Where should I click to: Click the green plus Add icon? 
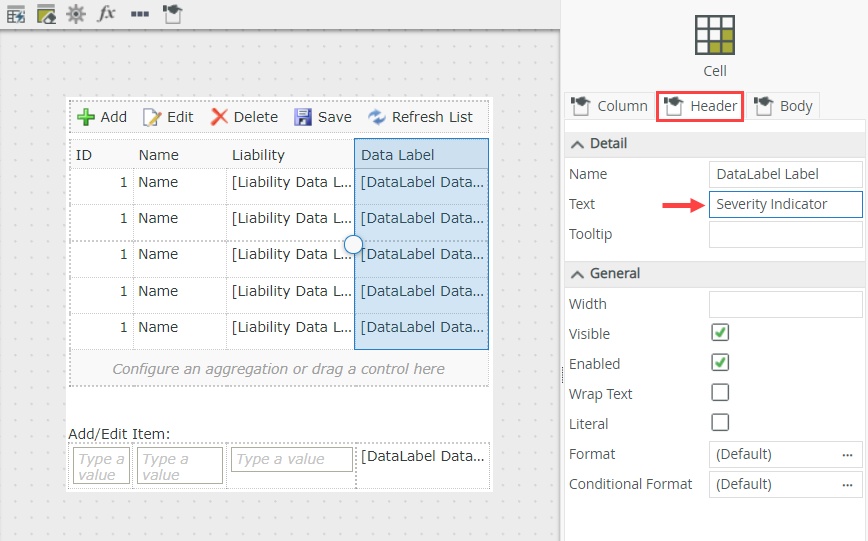[x=87, y=117]
